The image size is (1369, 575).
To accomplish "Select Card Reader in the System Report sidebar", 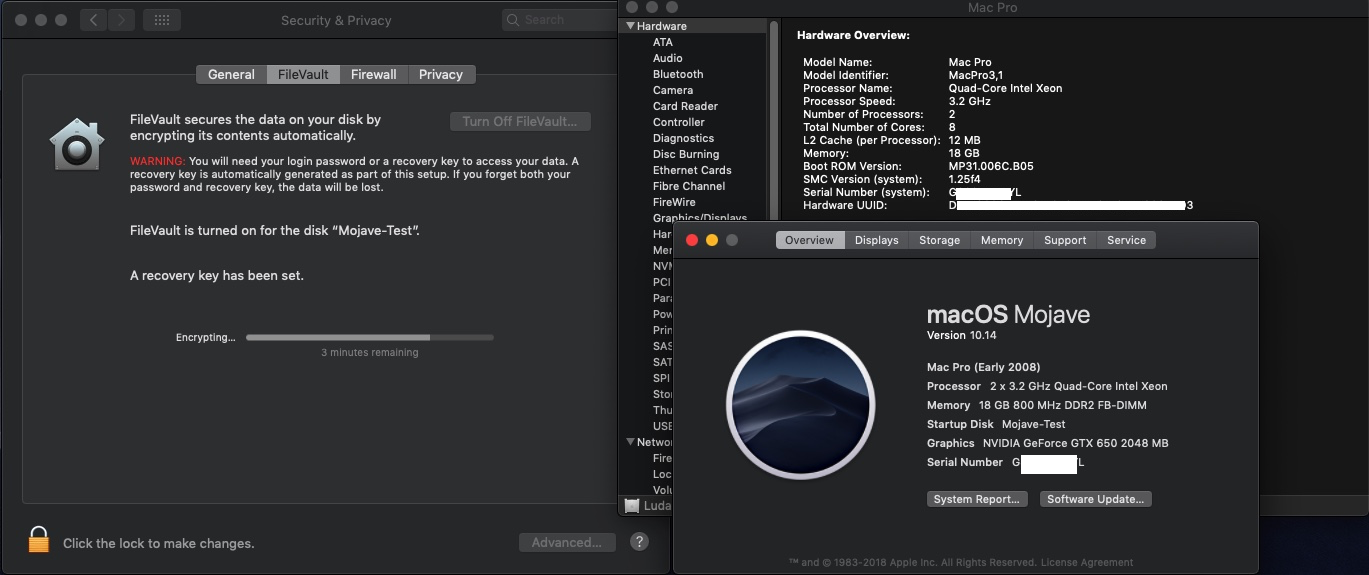I will pos(685,106).
